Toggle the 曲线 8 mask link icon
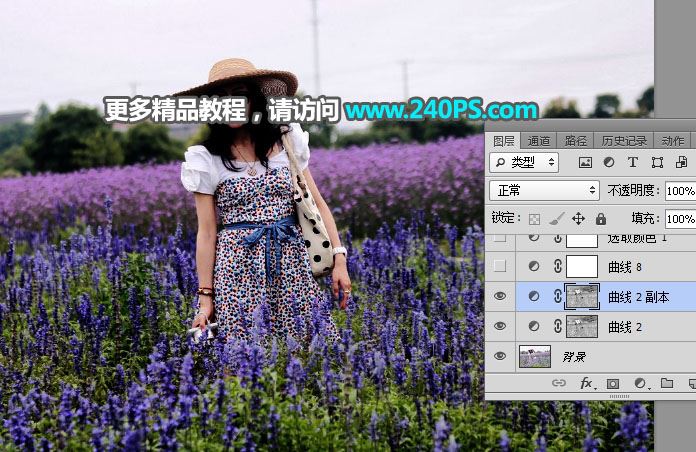Screen dimensions: 696x452 (x=558, y=266)
